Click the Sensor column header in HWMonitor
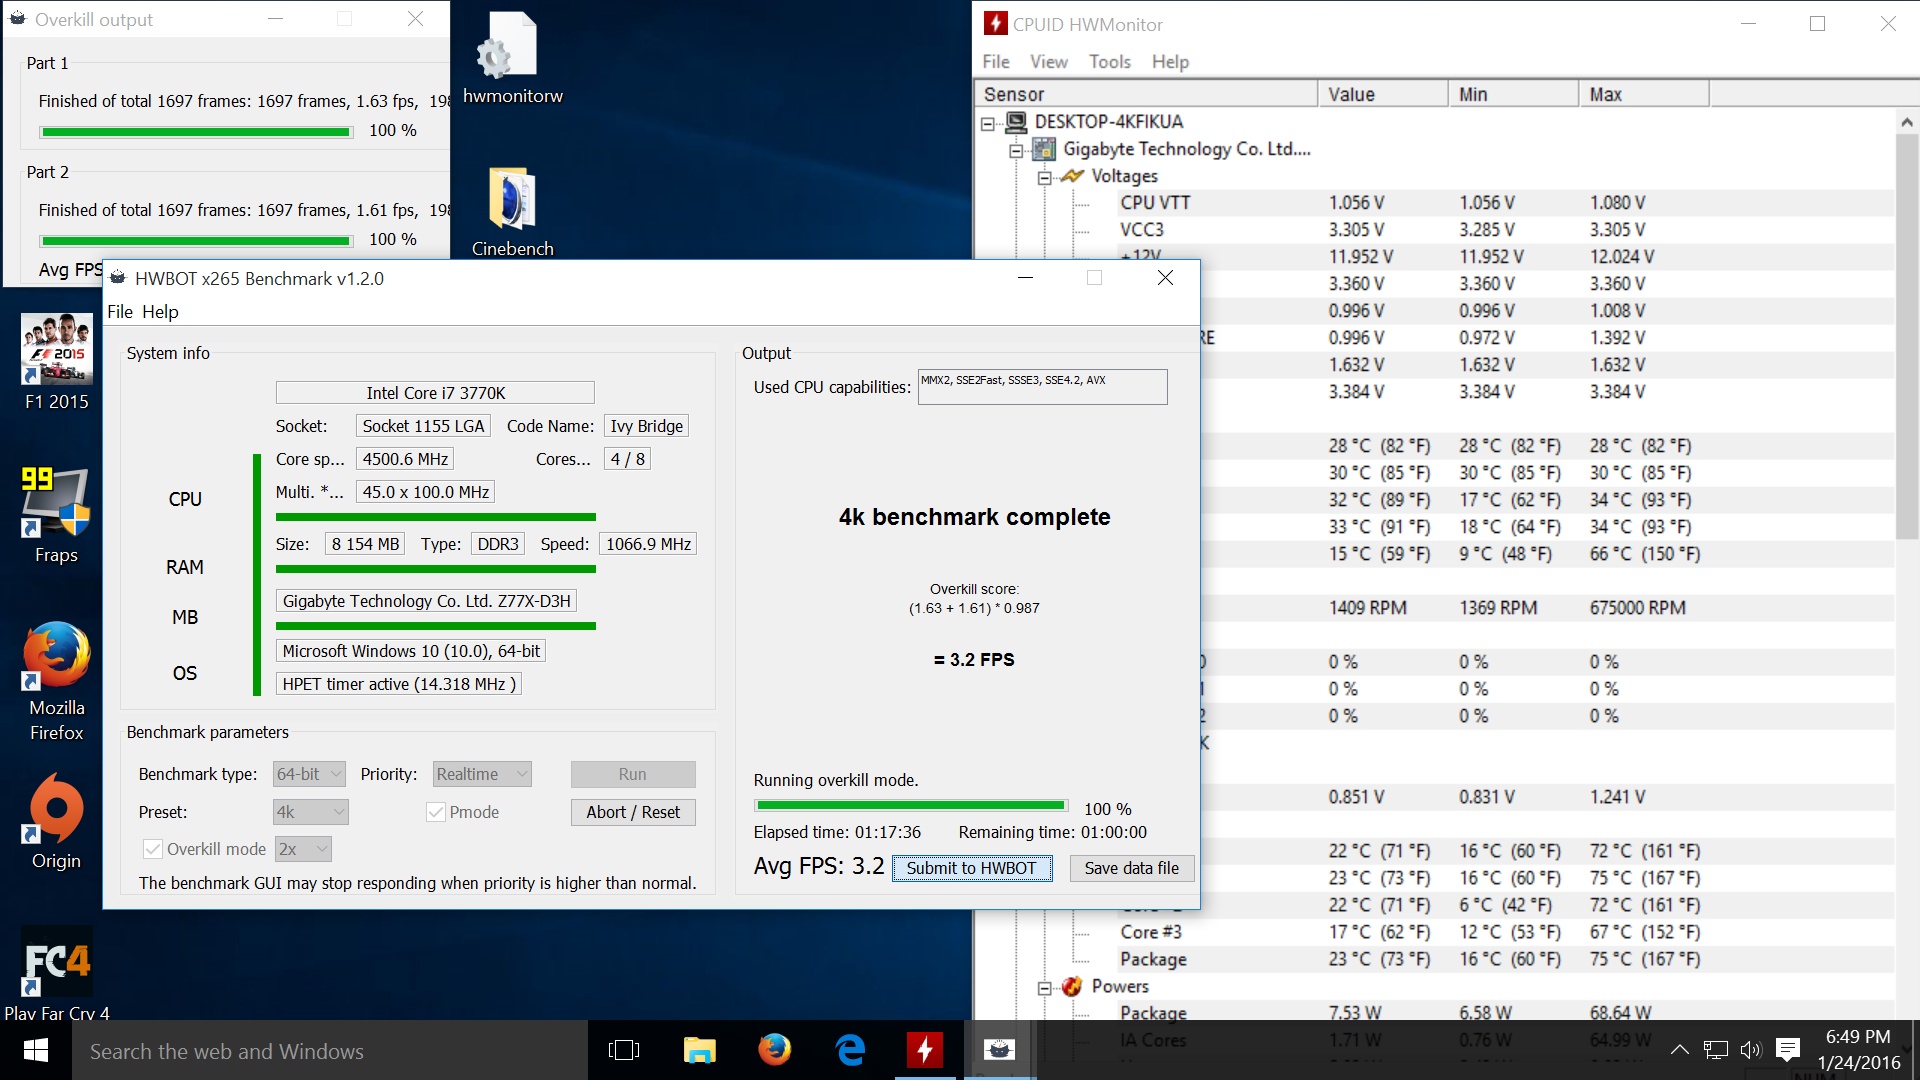Image resolution: width=1920 pixels, height=1080 pixels. pyautogui.click(x=1146, y=94)
